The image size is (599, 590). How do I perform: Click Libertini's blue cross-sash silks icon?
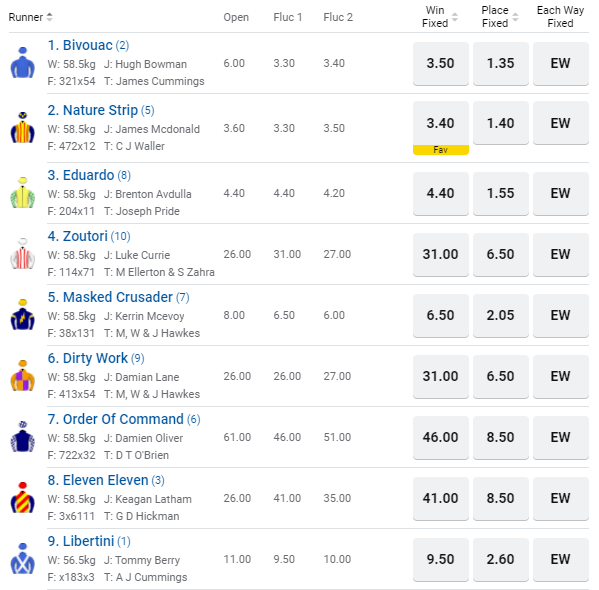tap(23, 559)
